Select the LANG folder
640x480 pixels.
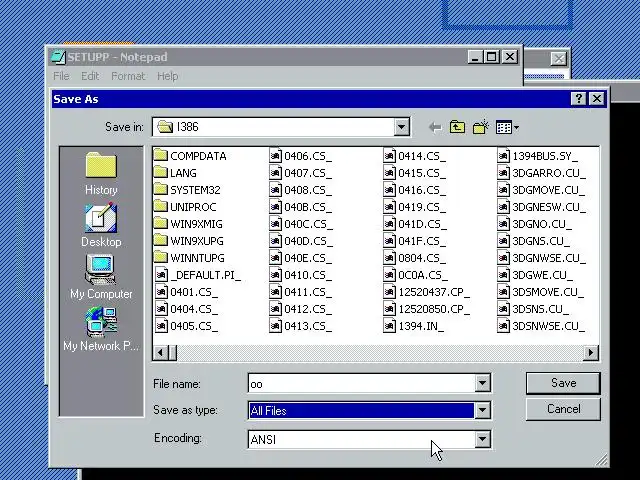coord(176,173)
